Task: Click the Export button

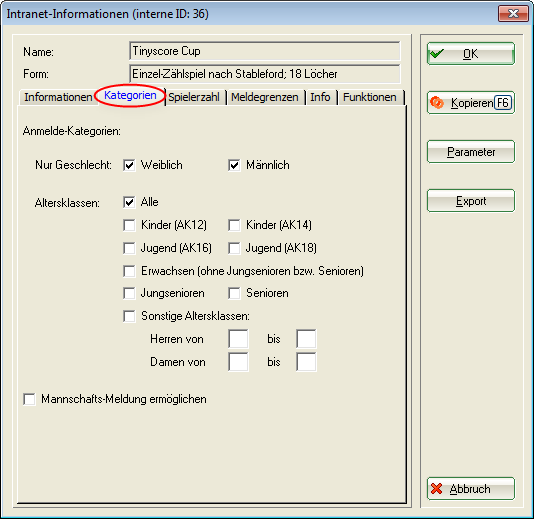Action: [x=471, y=201]
